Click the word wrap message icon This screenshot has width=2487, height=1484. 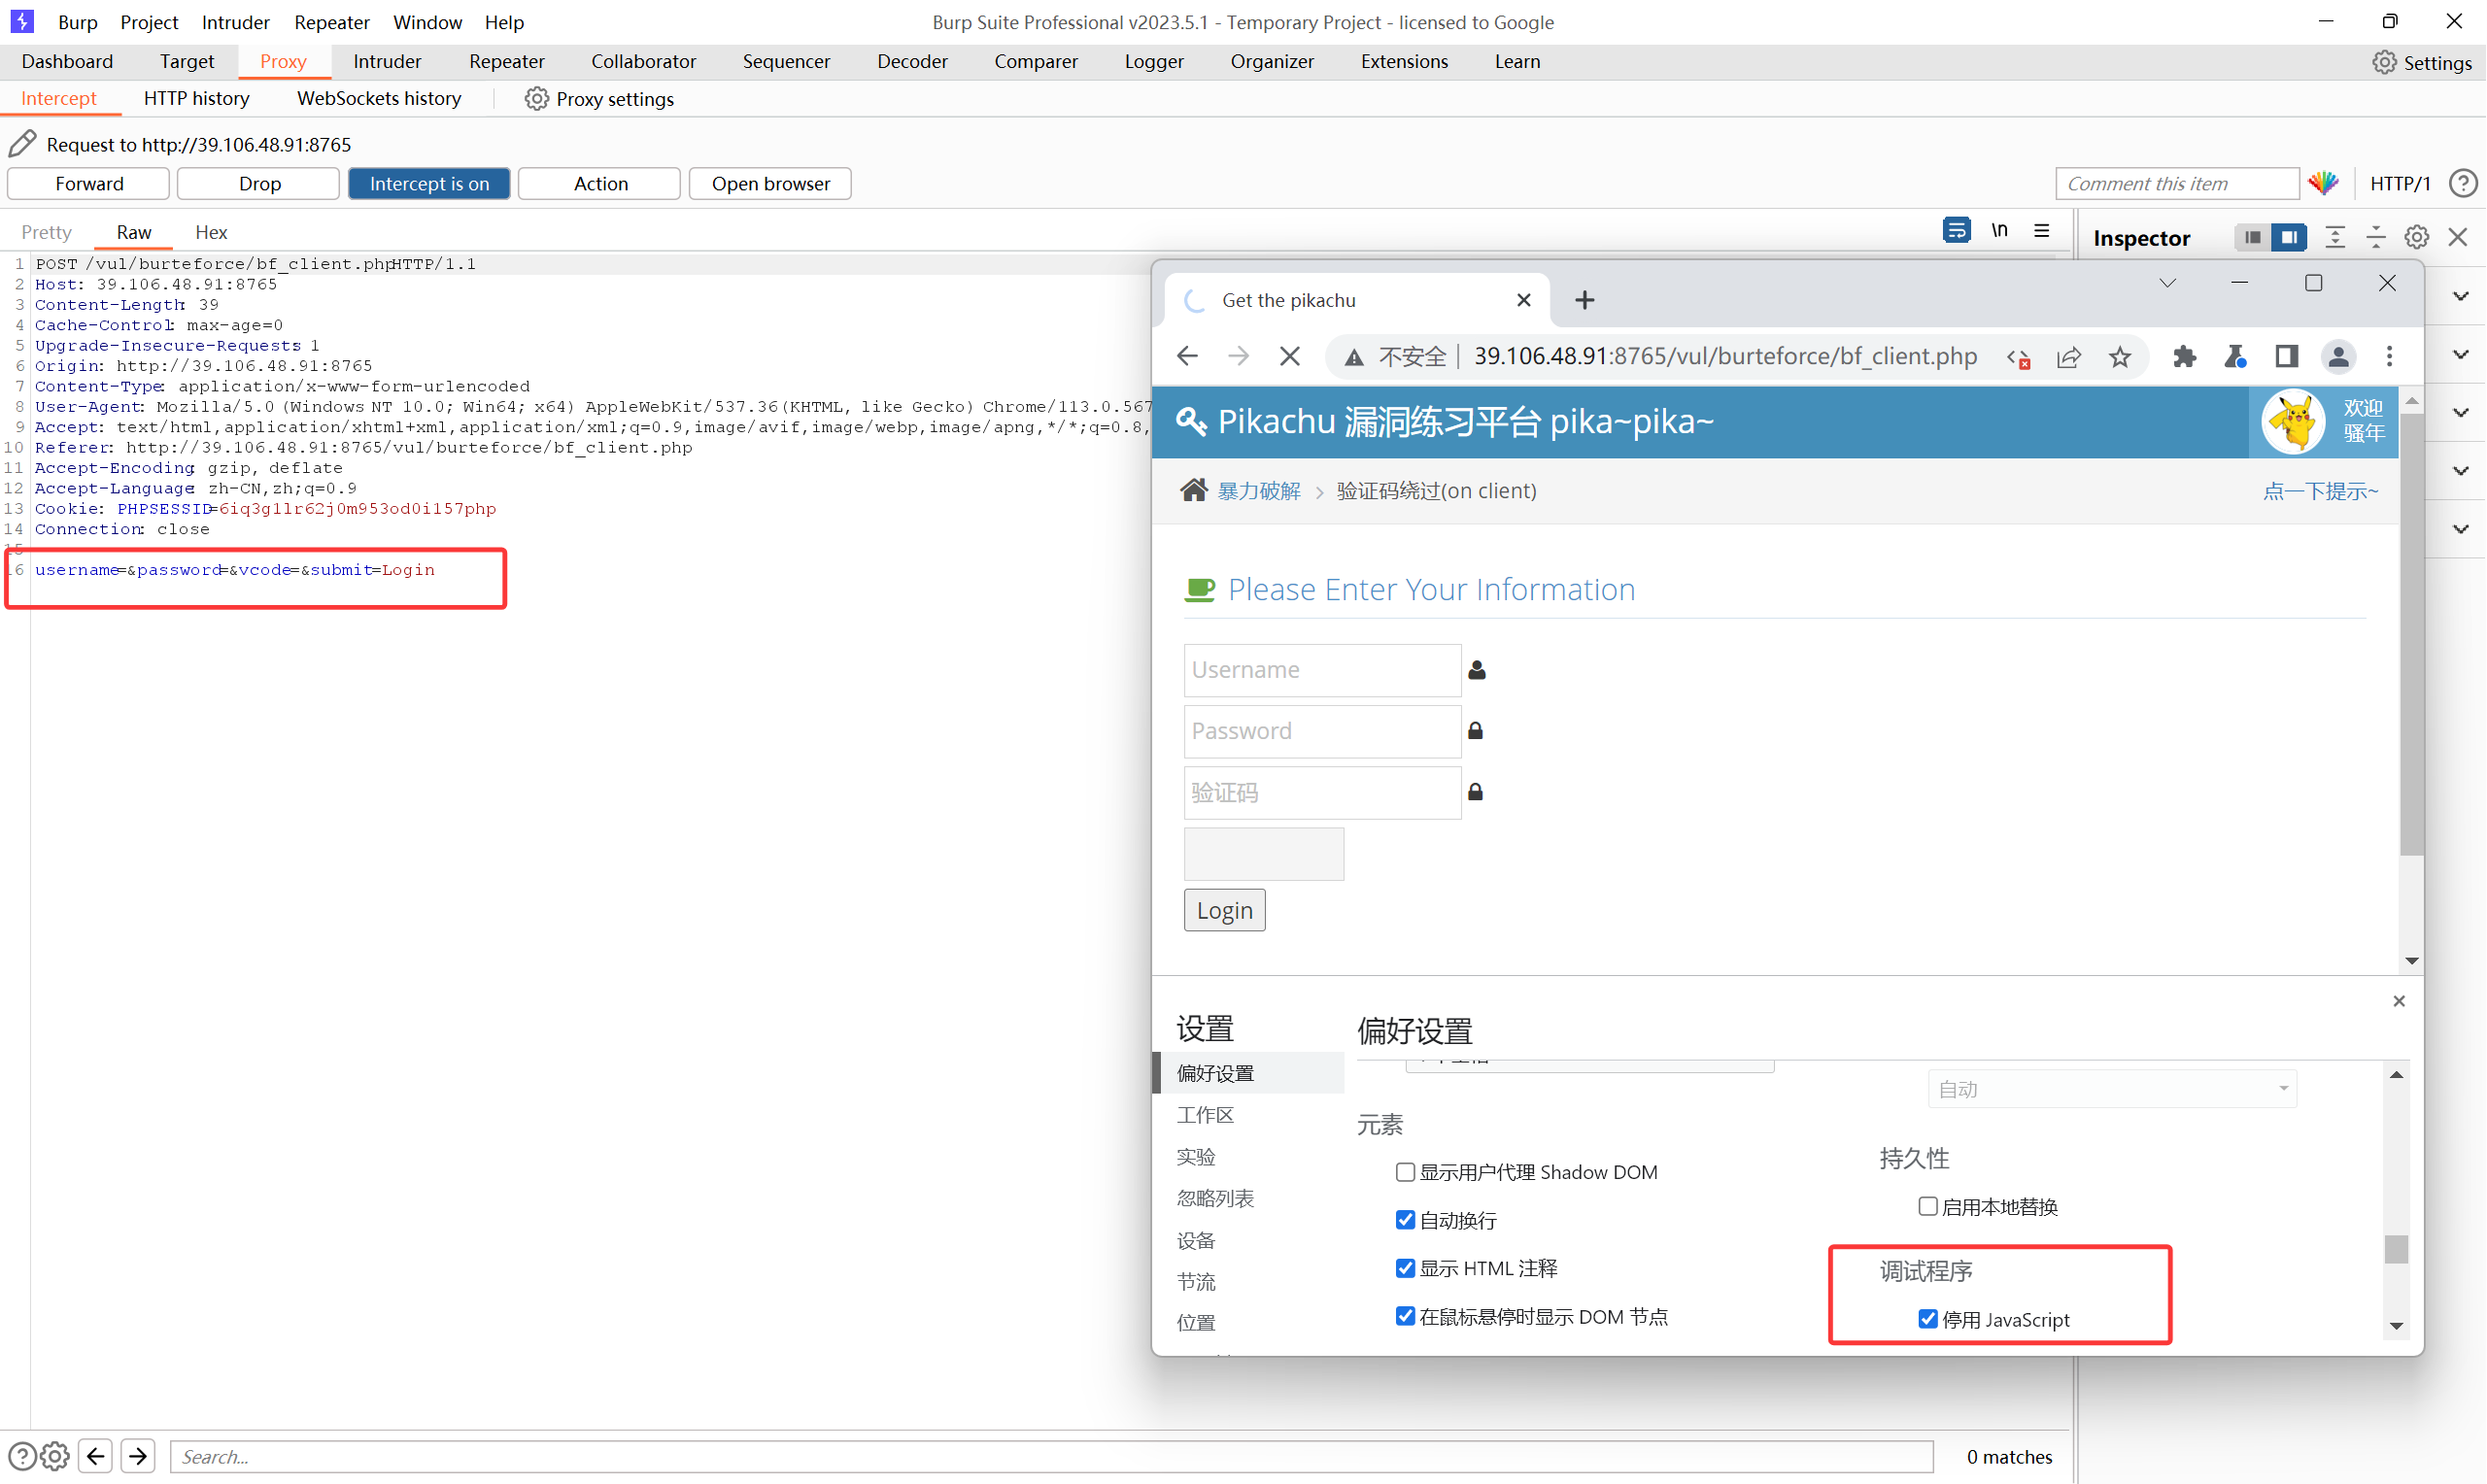click(1956, 231)
